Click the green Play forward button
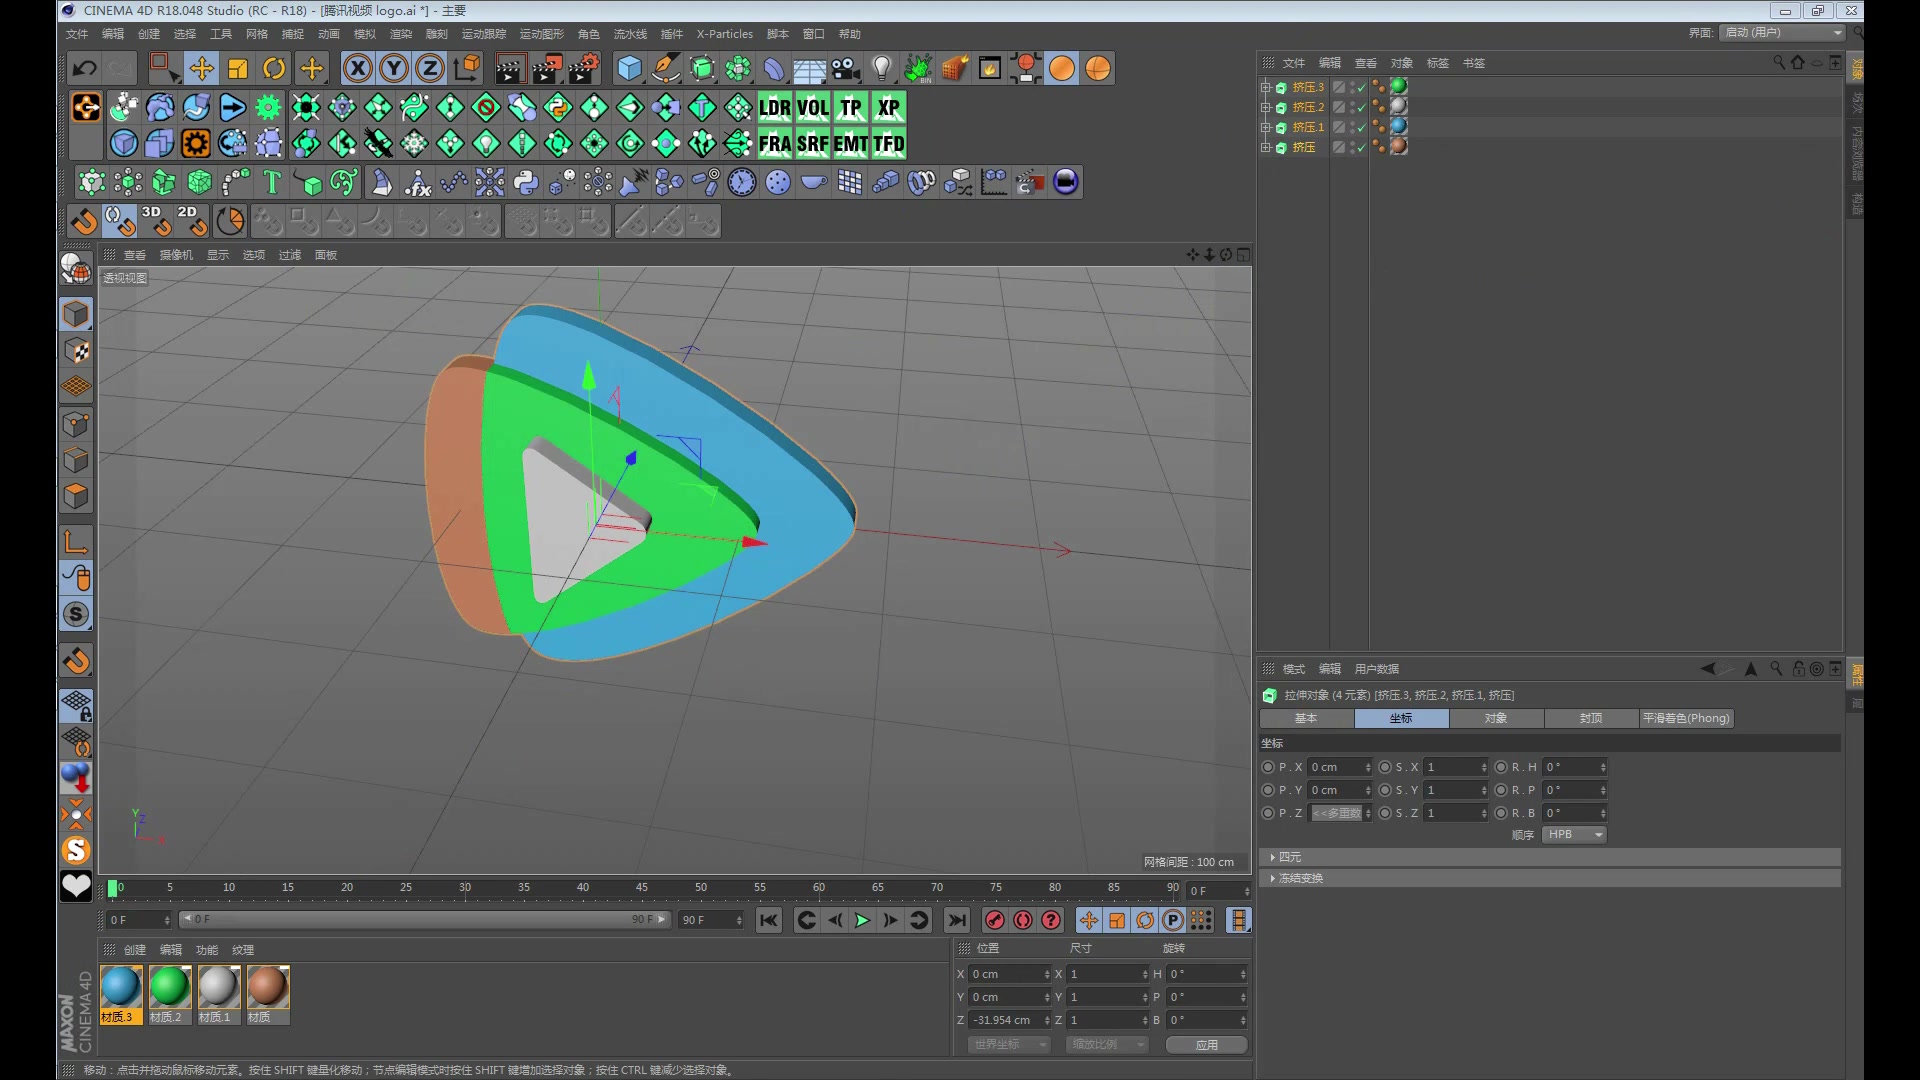Image resolution: width=1920 pixels, height=1080 pixels. pyautogui.click(x=862, y=920)
